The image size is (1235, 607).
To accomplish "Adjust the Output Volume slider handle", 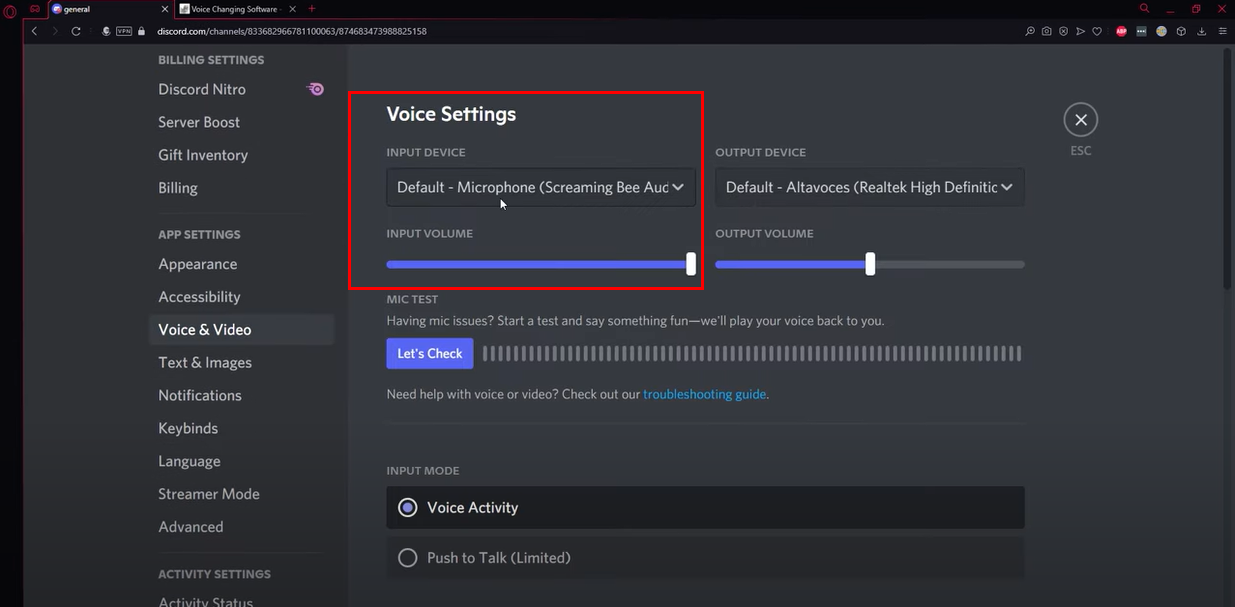I will click(868, 264).
